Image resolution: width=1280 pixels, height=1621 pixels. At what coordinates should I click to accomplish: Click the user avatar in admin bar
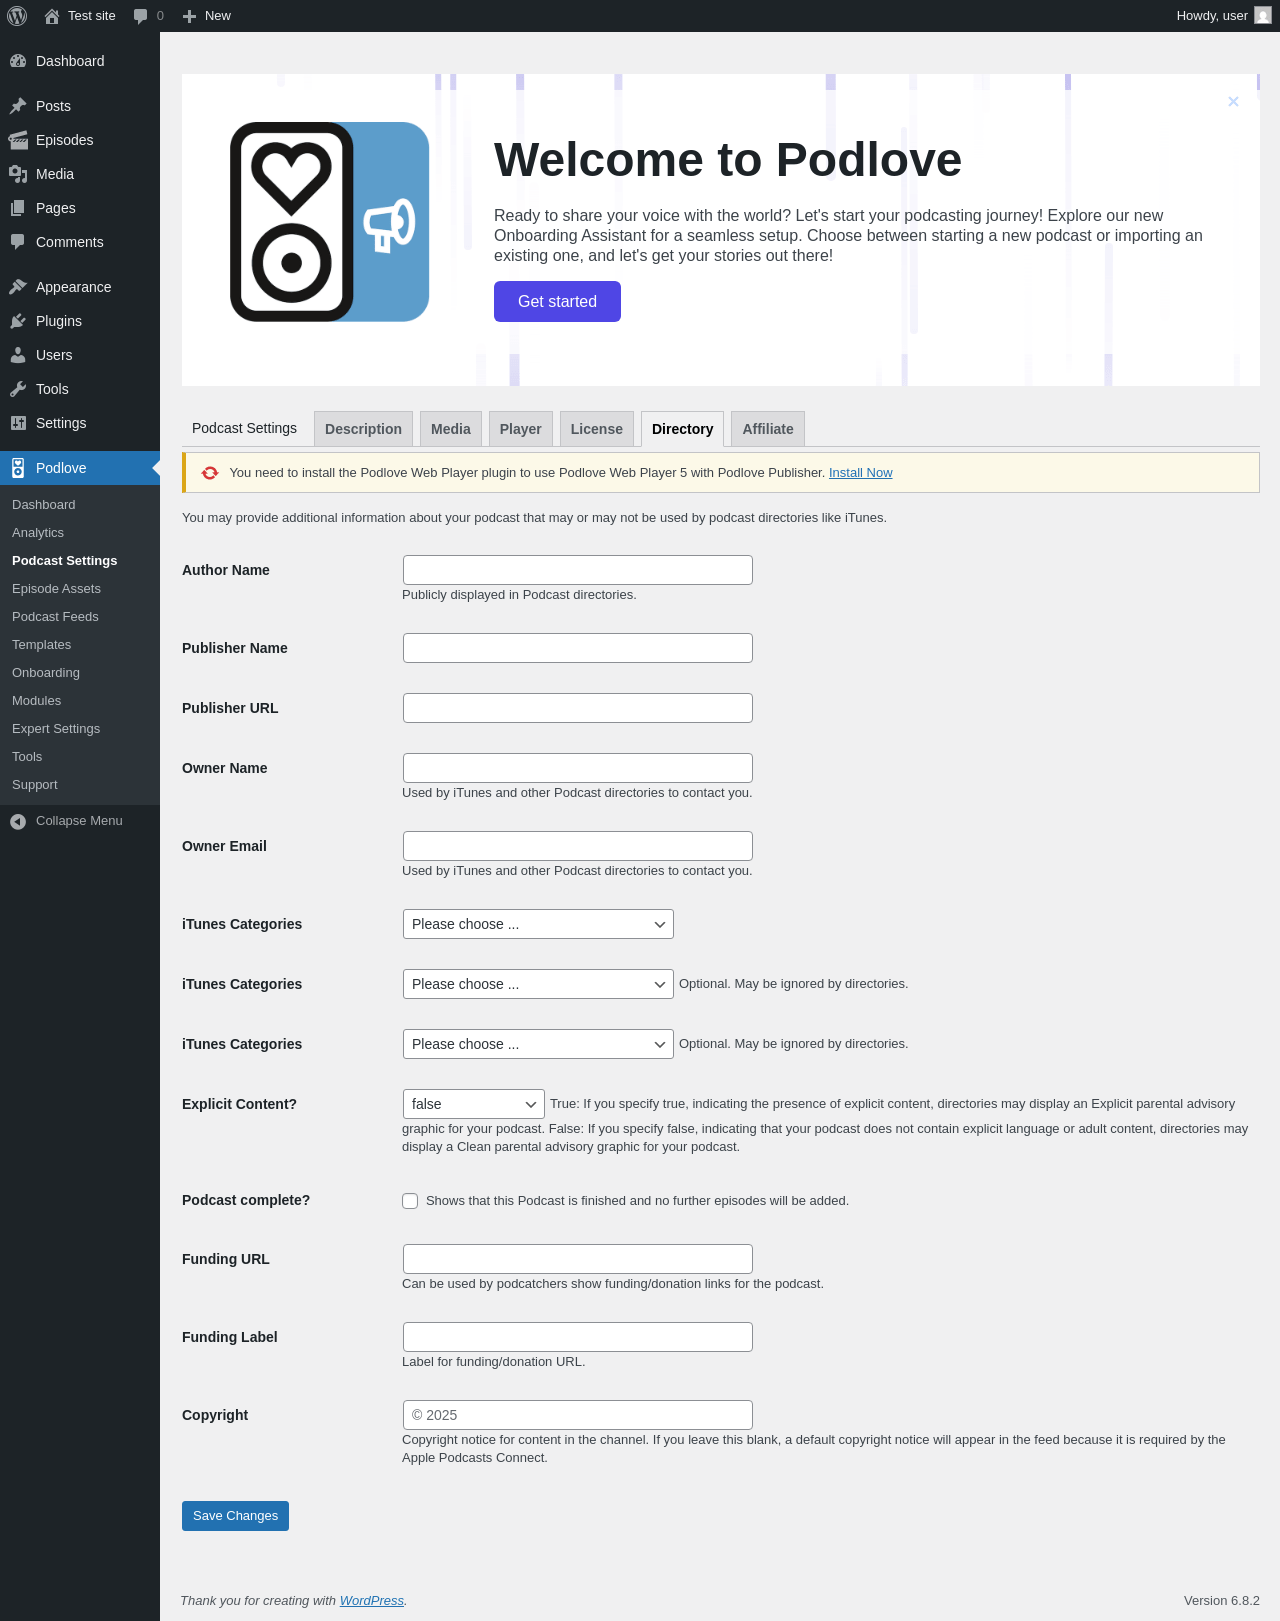pos(1263,16)
